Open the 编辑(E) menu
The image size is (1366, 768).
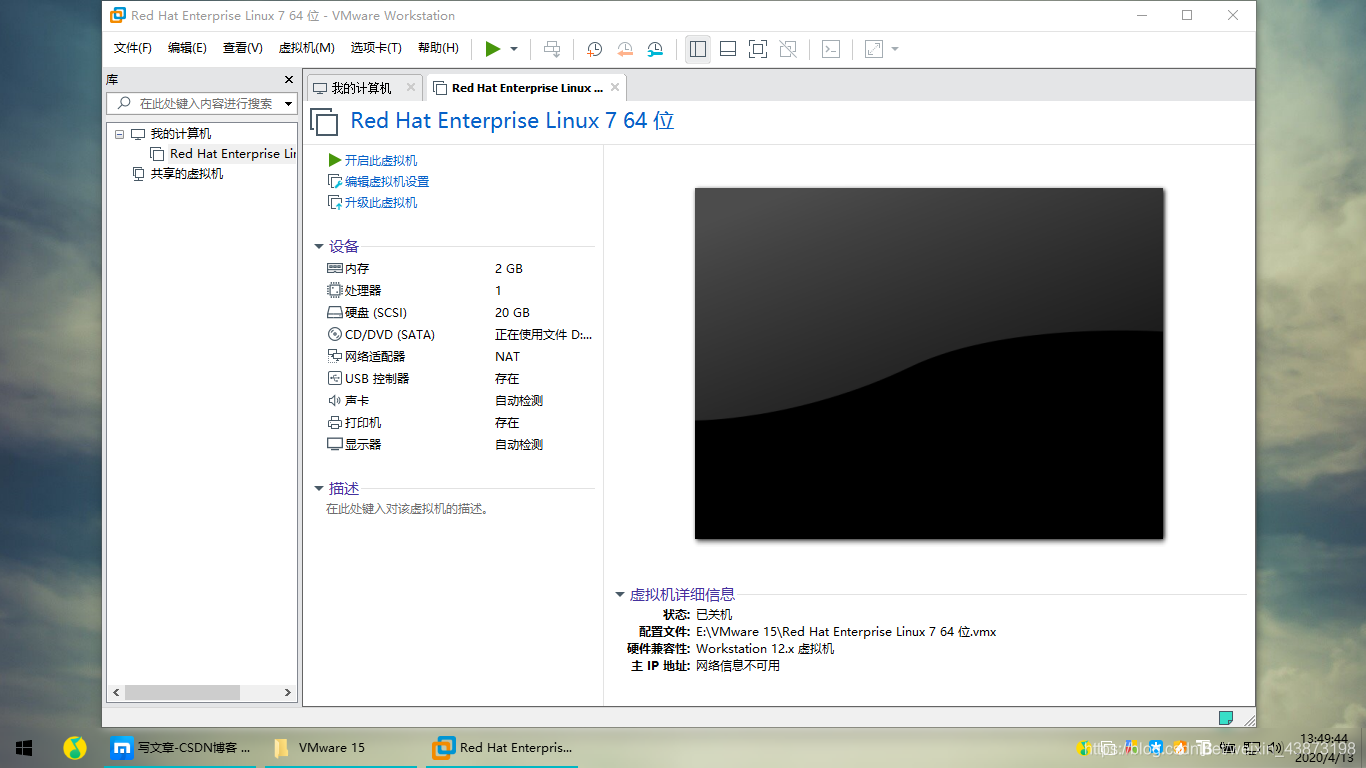187,48
